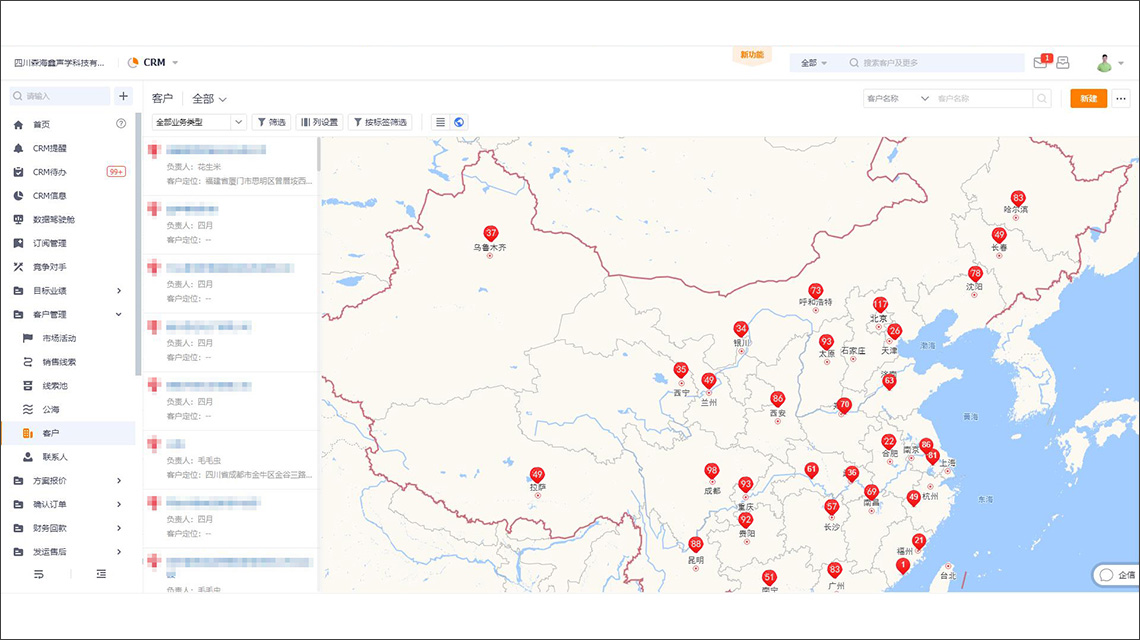Click the sidebar collapse icon at bottom left
1140x640 pixels.
pos(39,575)
